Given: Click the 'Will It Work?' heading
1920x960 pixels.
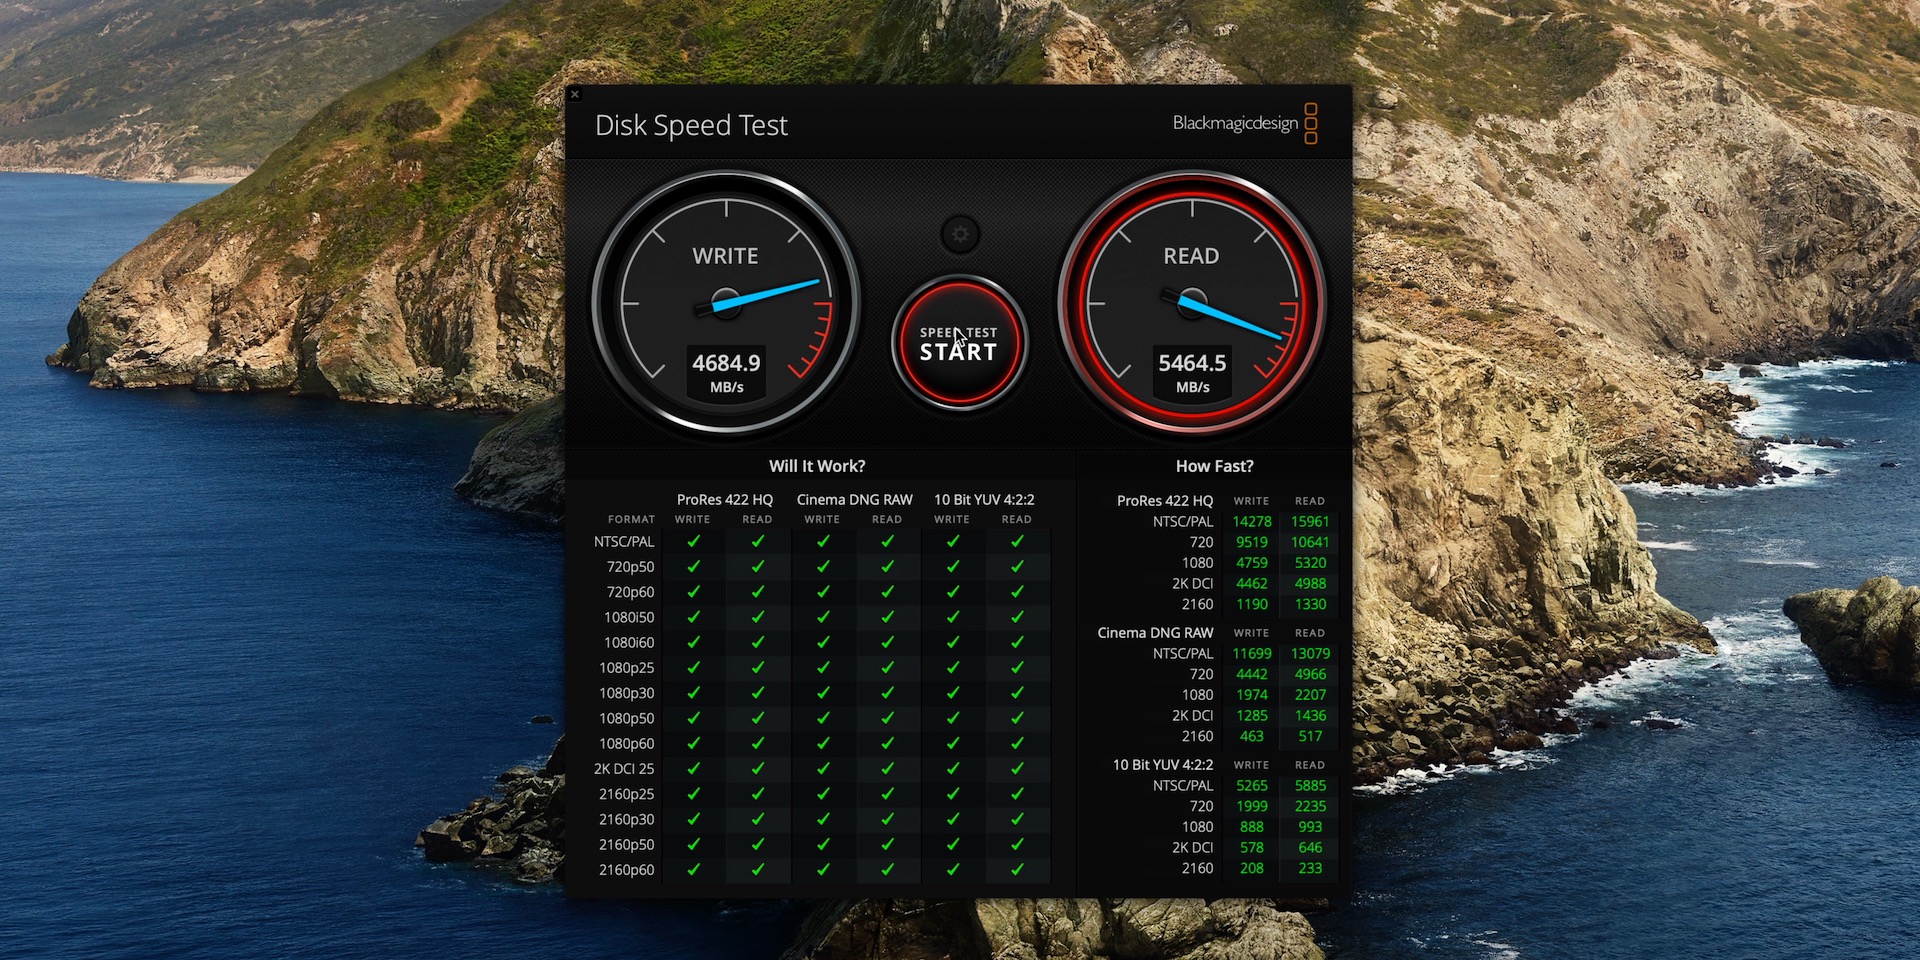Looking at the screenshot, I should pos(817,466).
